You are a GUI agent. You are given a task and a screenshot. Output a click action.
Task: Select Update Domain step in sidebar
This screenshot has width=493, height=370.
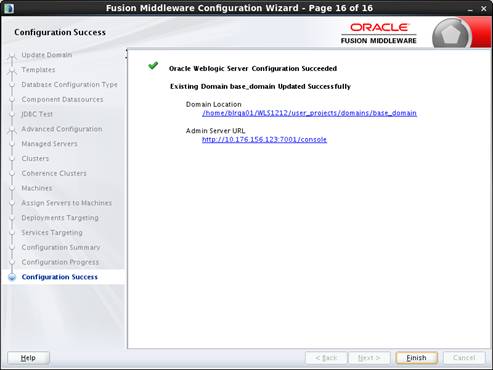coord(47,55)
